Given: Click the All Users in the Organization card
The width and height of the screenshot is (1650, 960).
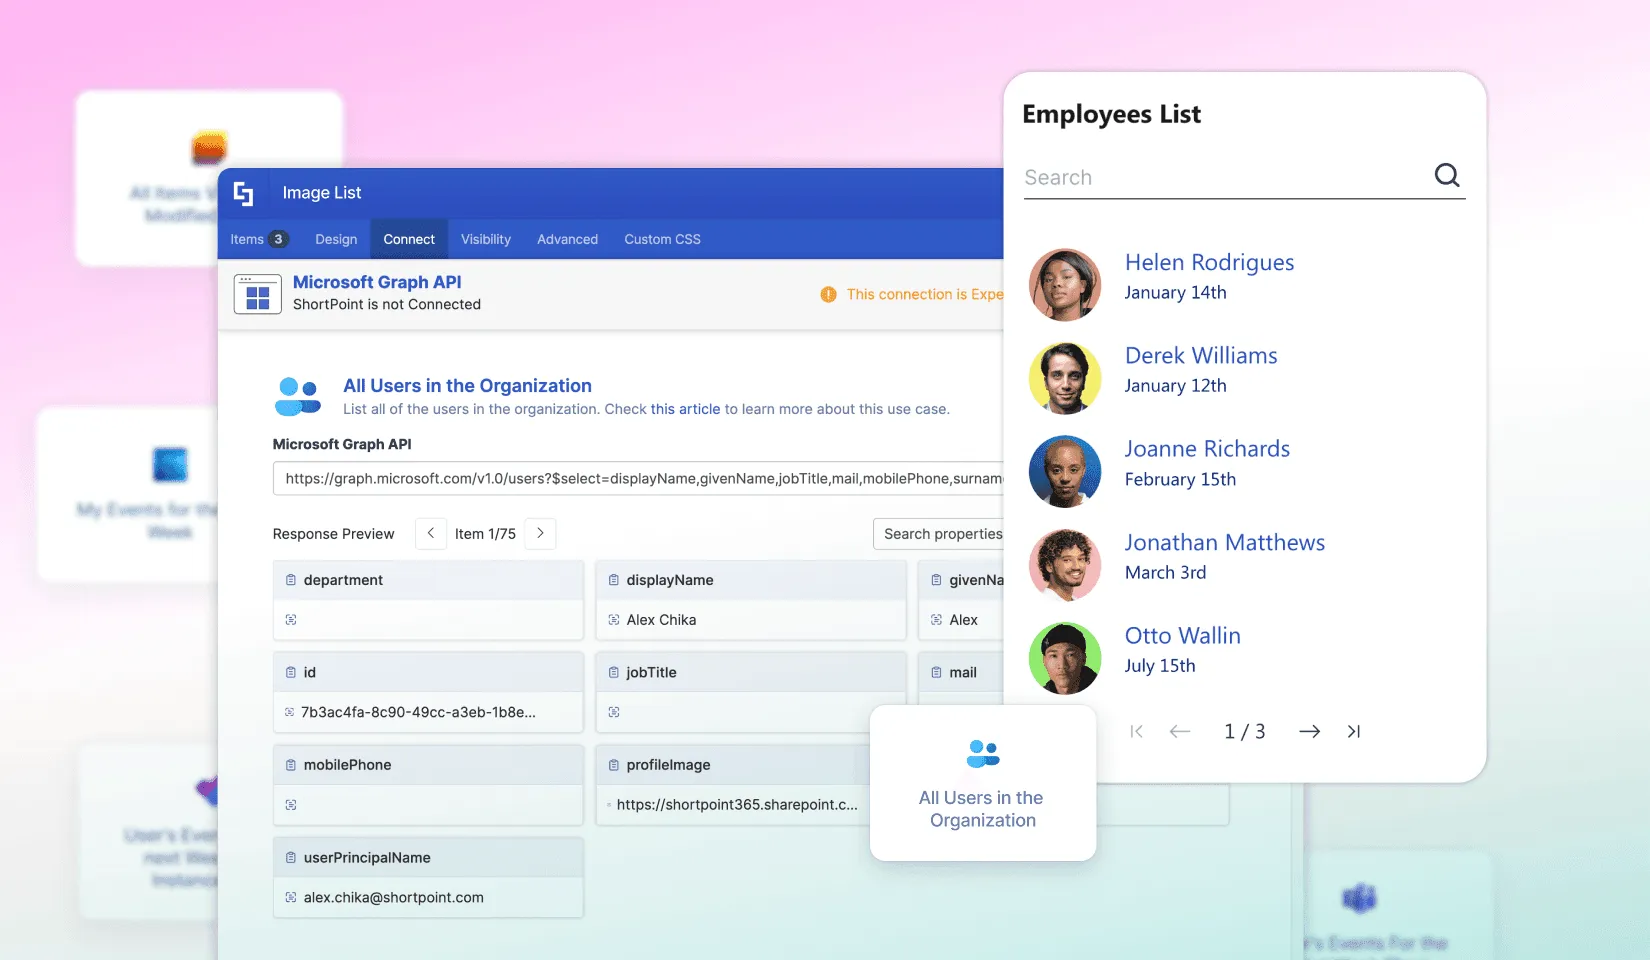Looking at the screenshot, I should coord(983,783).
